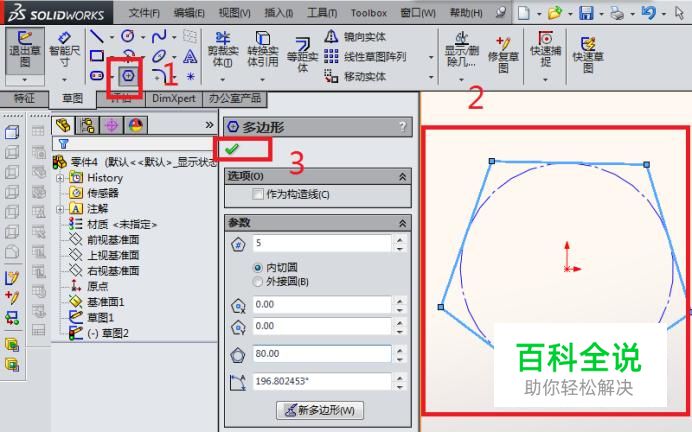Open the 工具(T) menu
692x432 pixels.
coord(322,13)
